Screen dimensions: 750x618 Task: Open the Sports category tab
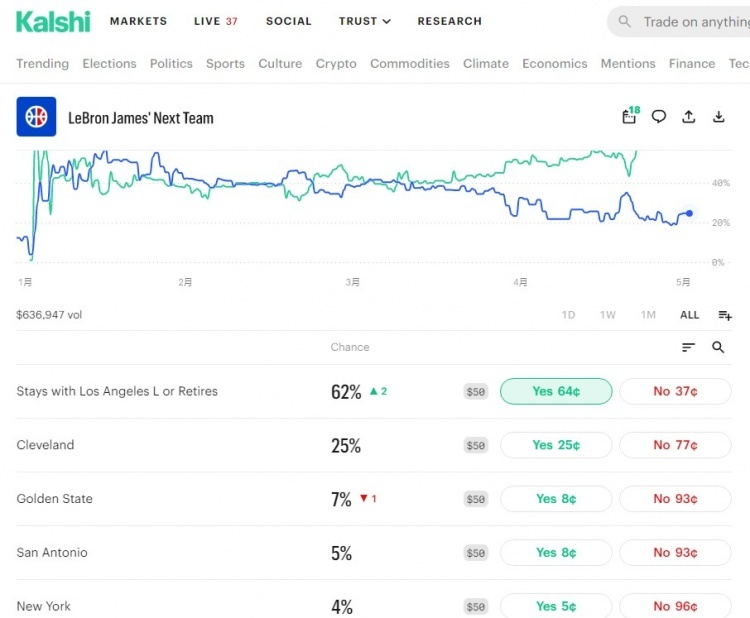pos(225,64)
